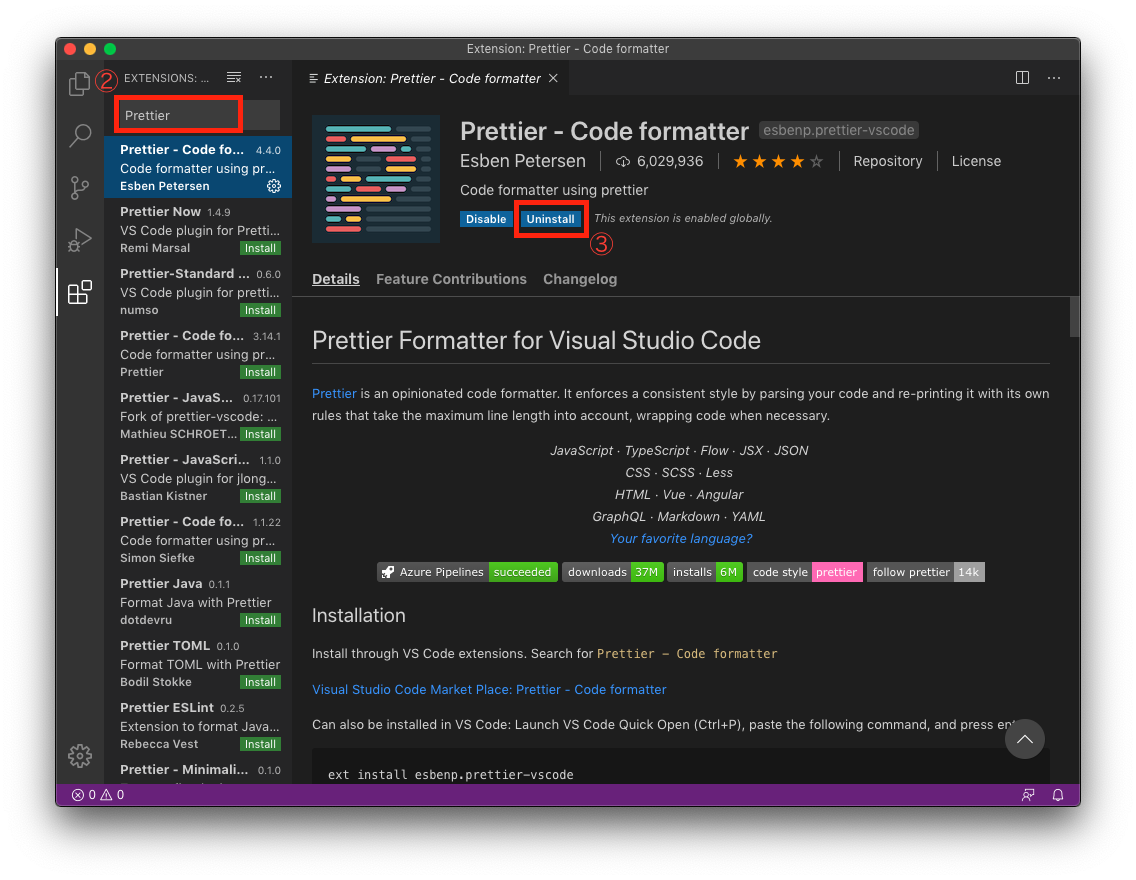1136x880 pixels.
Task: Click the ext install command code block
Action: click(680, 768)
